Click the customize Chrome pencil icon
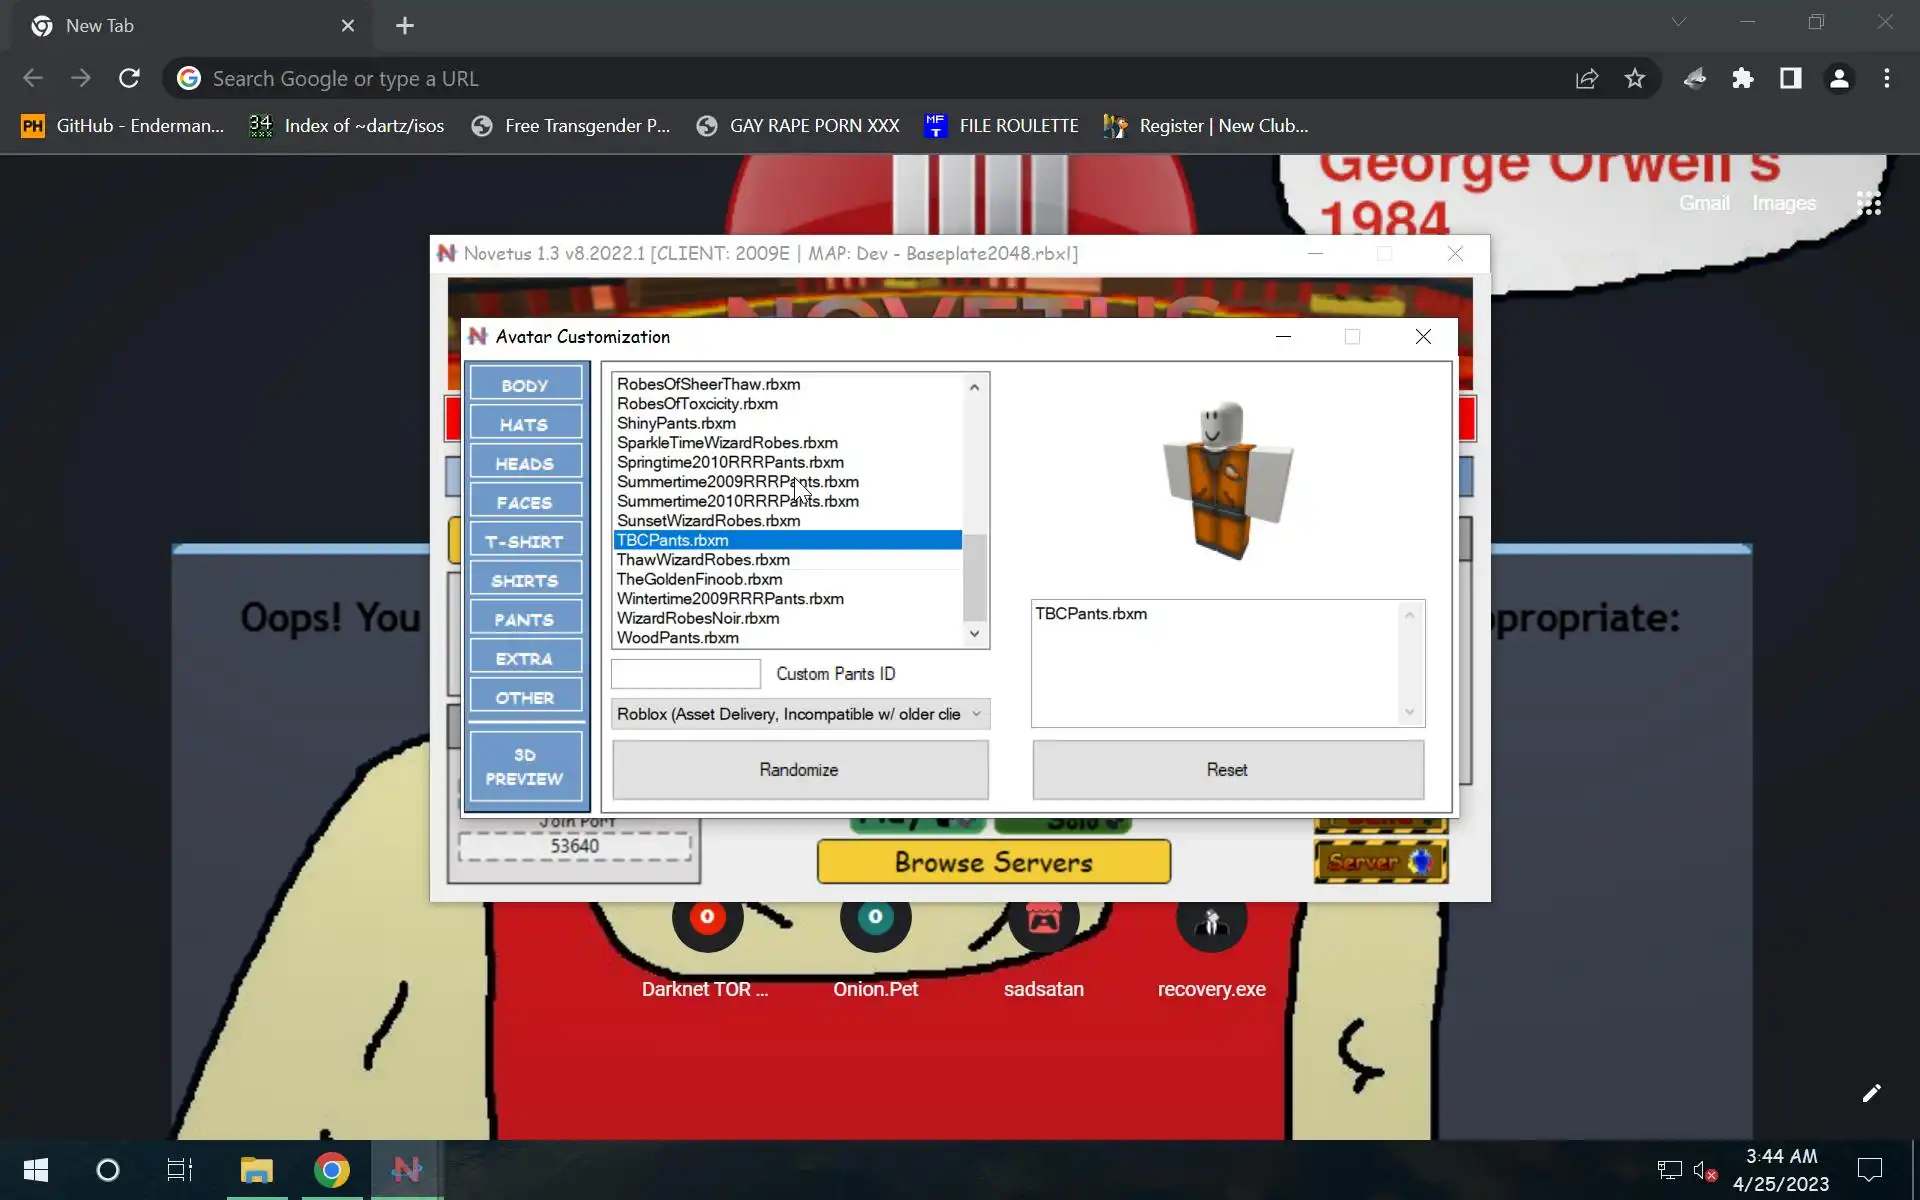This screenshot has width=1920, height=1200. click(x=1871, y=1093)
